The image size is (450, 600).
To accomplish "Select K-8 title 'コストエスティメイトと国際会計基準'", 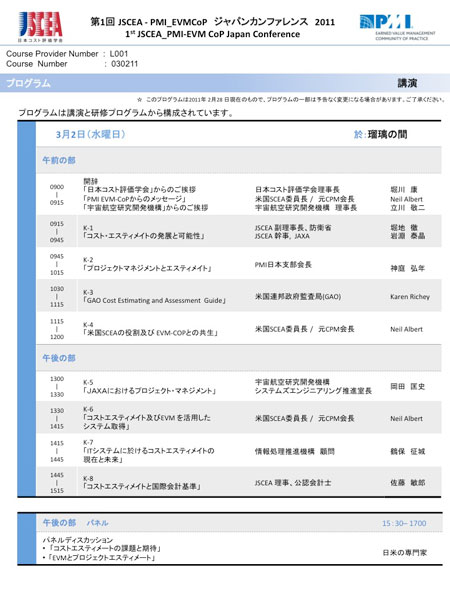I will click(x=142, y=487).
